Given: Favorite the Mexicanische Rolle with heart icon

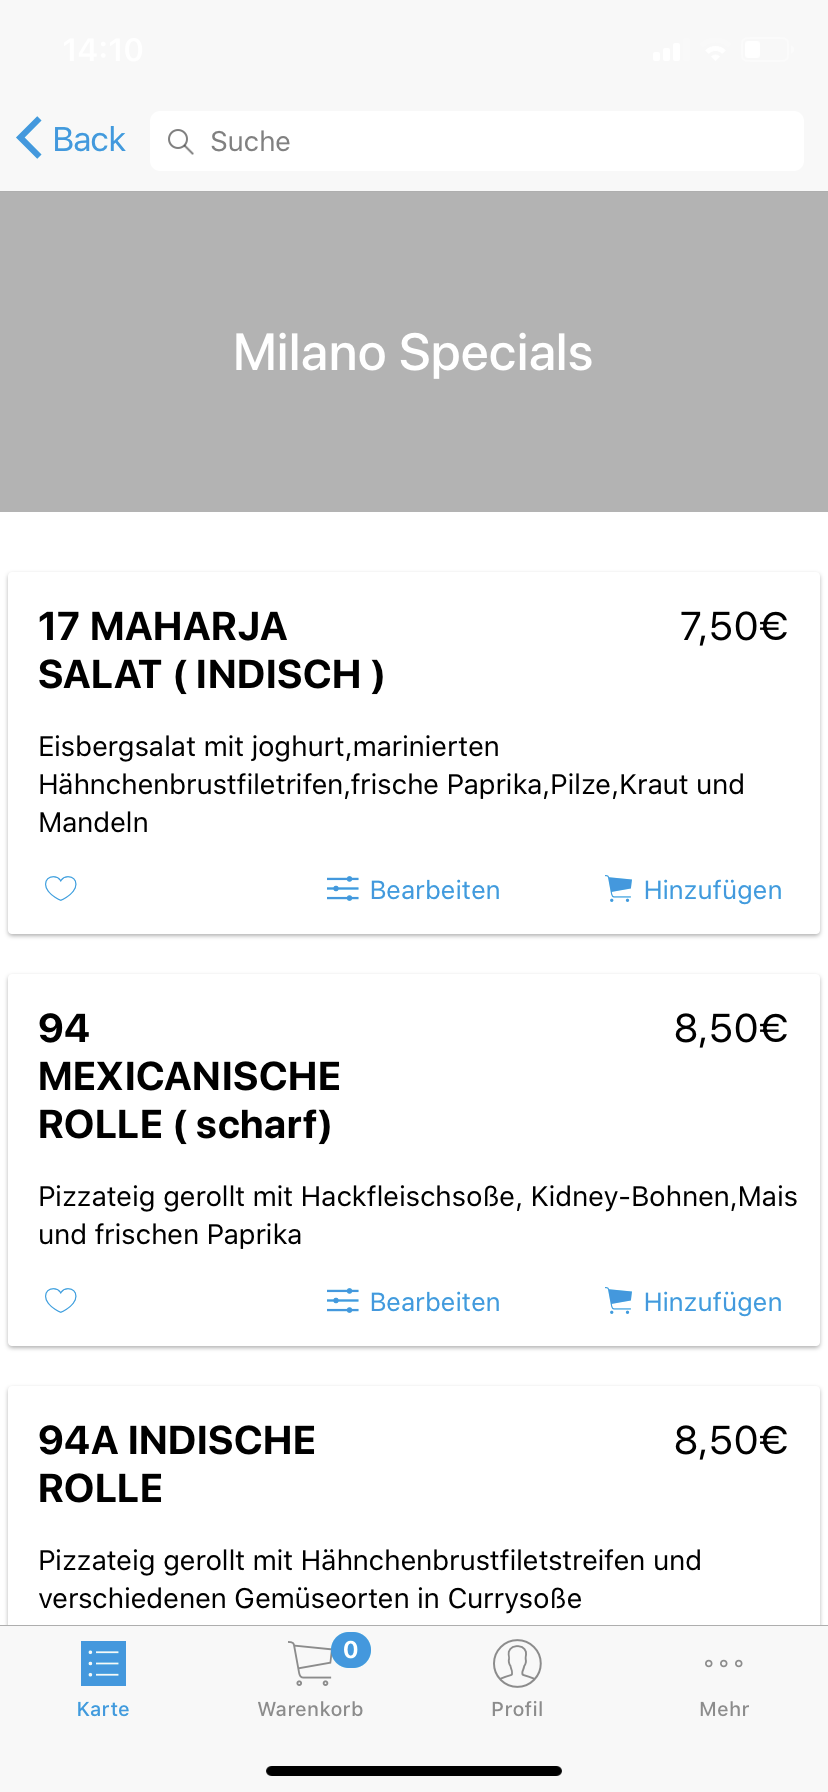Looking at the screenshot, I should 61,1300.
